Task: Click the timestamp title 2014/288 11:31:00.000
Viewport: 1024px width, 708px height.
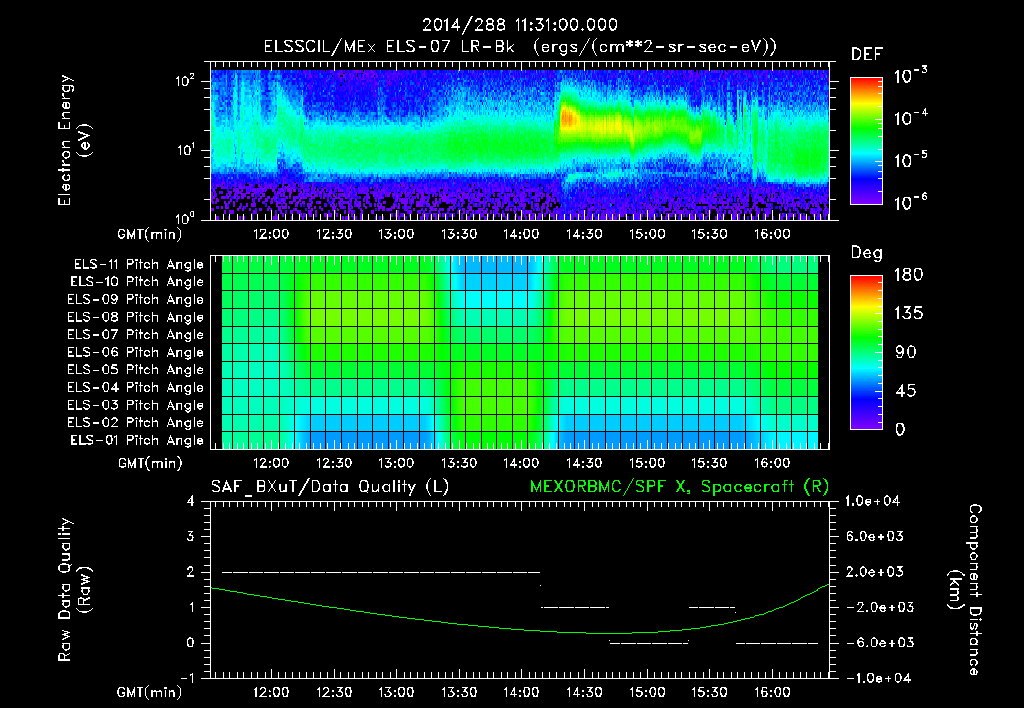Action: 520,25
